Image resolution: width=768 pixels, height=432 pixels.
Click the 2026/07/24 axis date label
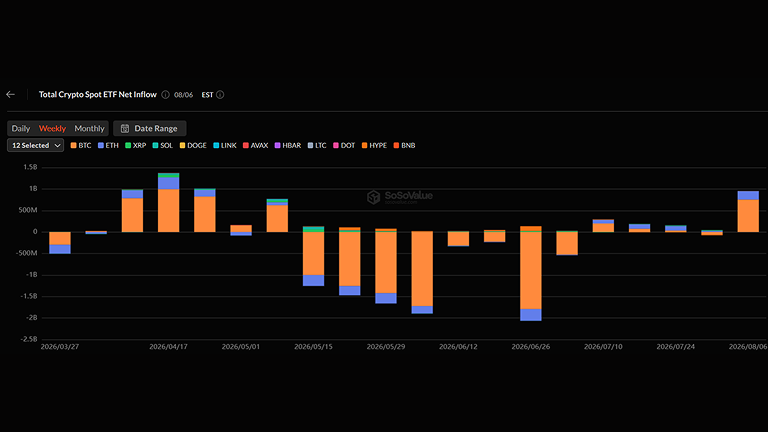click(x=676, y=346)
